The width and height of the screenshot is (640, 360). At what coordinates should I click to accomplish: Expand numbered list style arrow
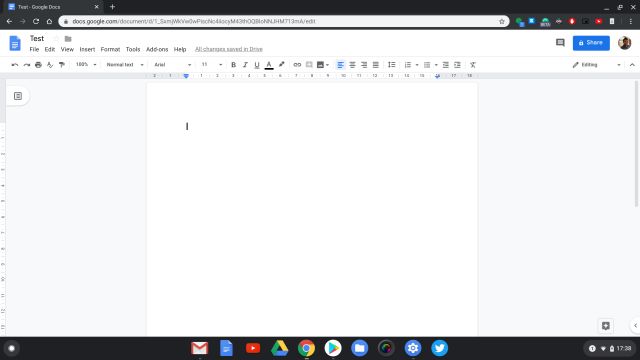tap(417, 65)
